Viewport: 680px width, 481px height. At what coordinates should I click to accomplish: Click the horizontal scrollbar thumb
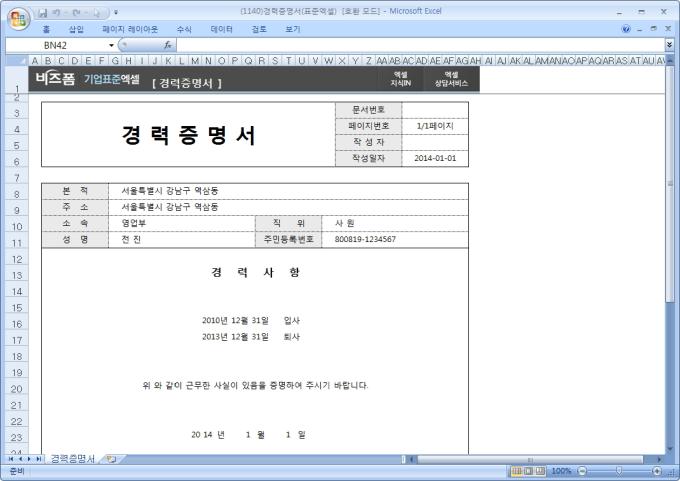point(530,459)
